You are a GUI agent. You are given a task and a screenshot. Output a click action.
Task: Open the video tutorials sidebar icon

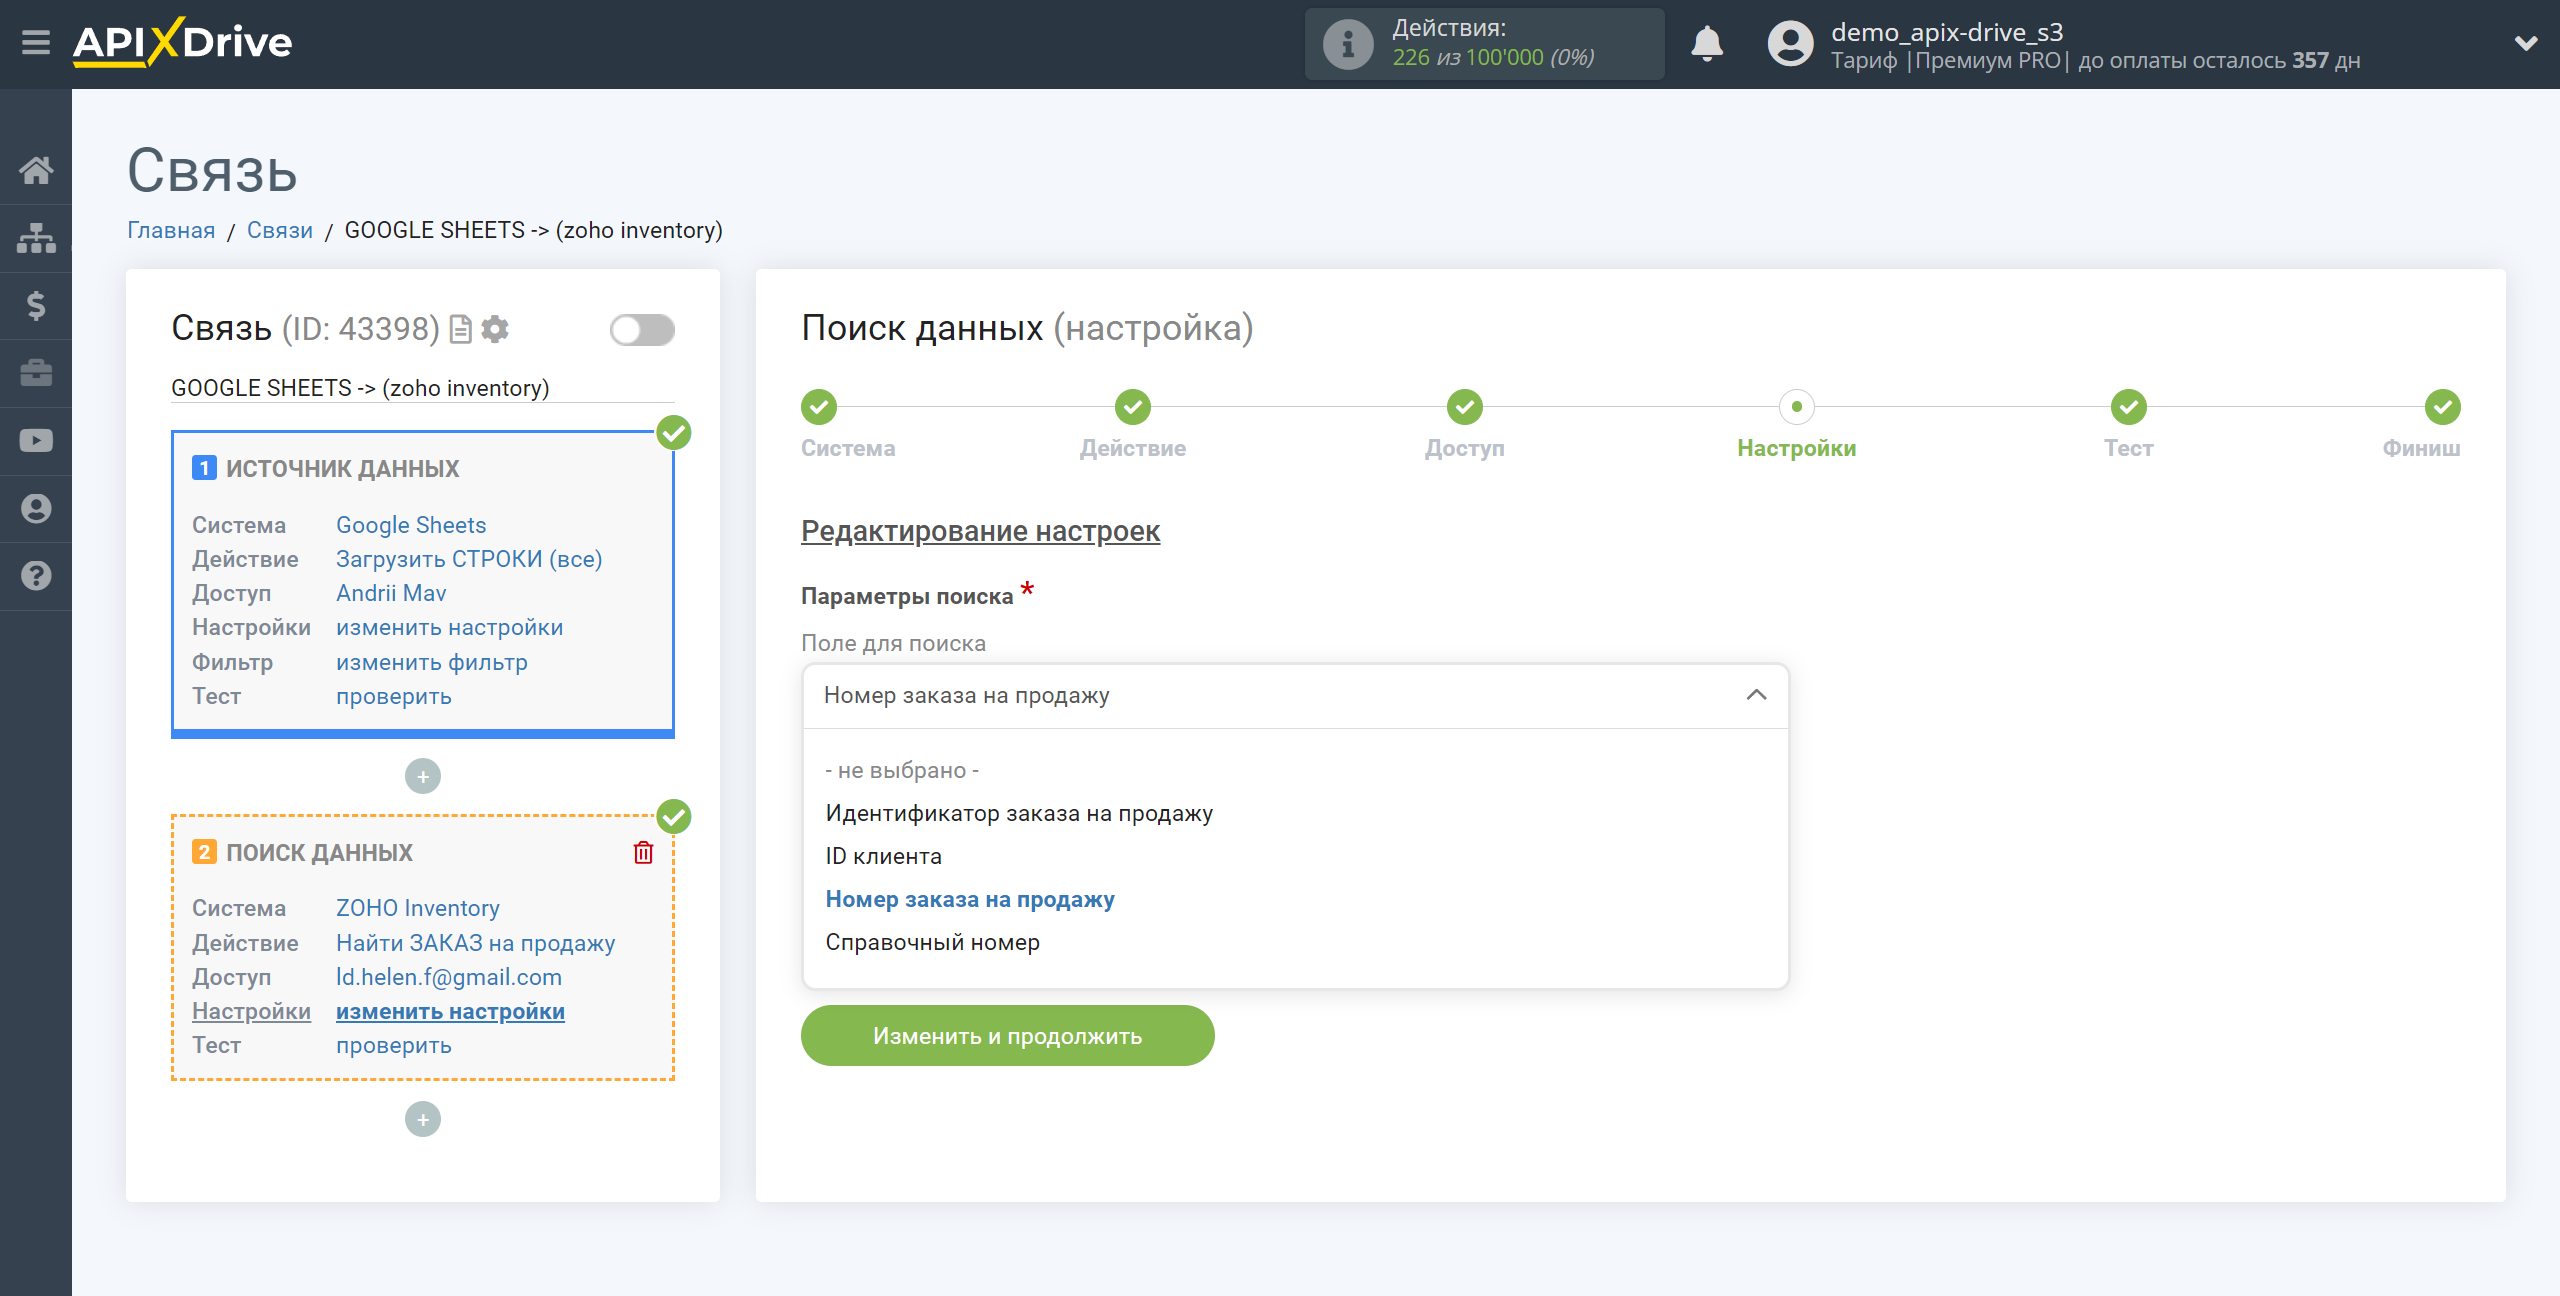[x=36, y=441]
